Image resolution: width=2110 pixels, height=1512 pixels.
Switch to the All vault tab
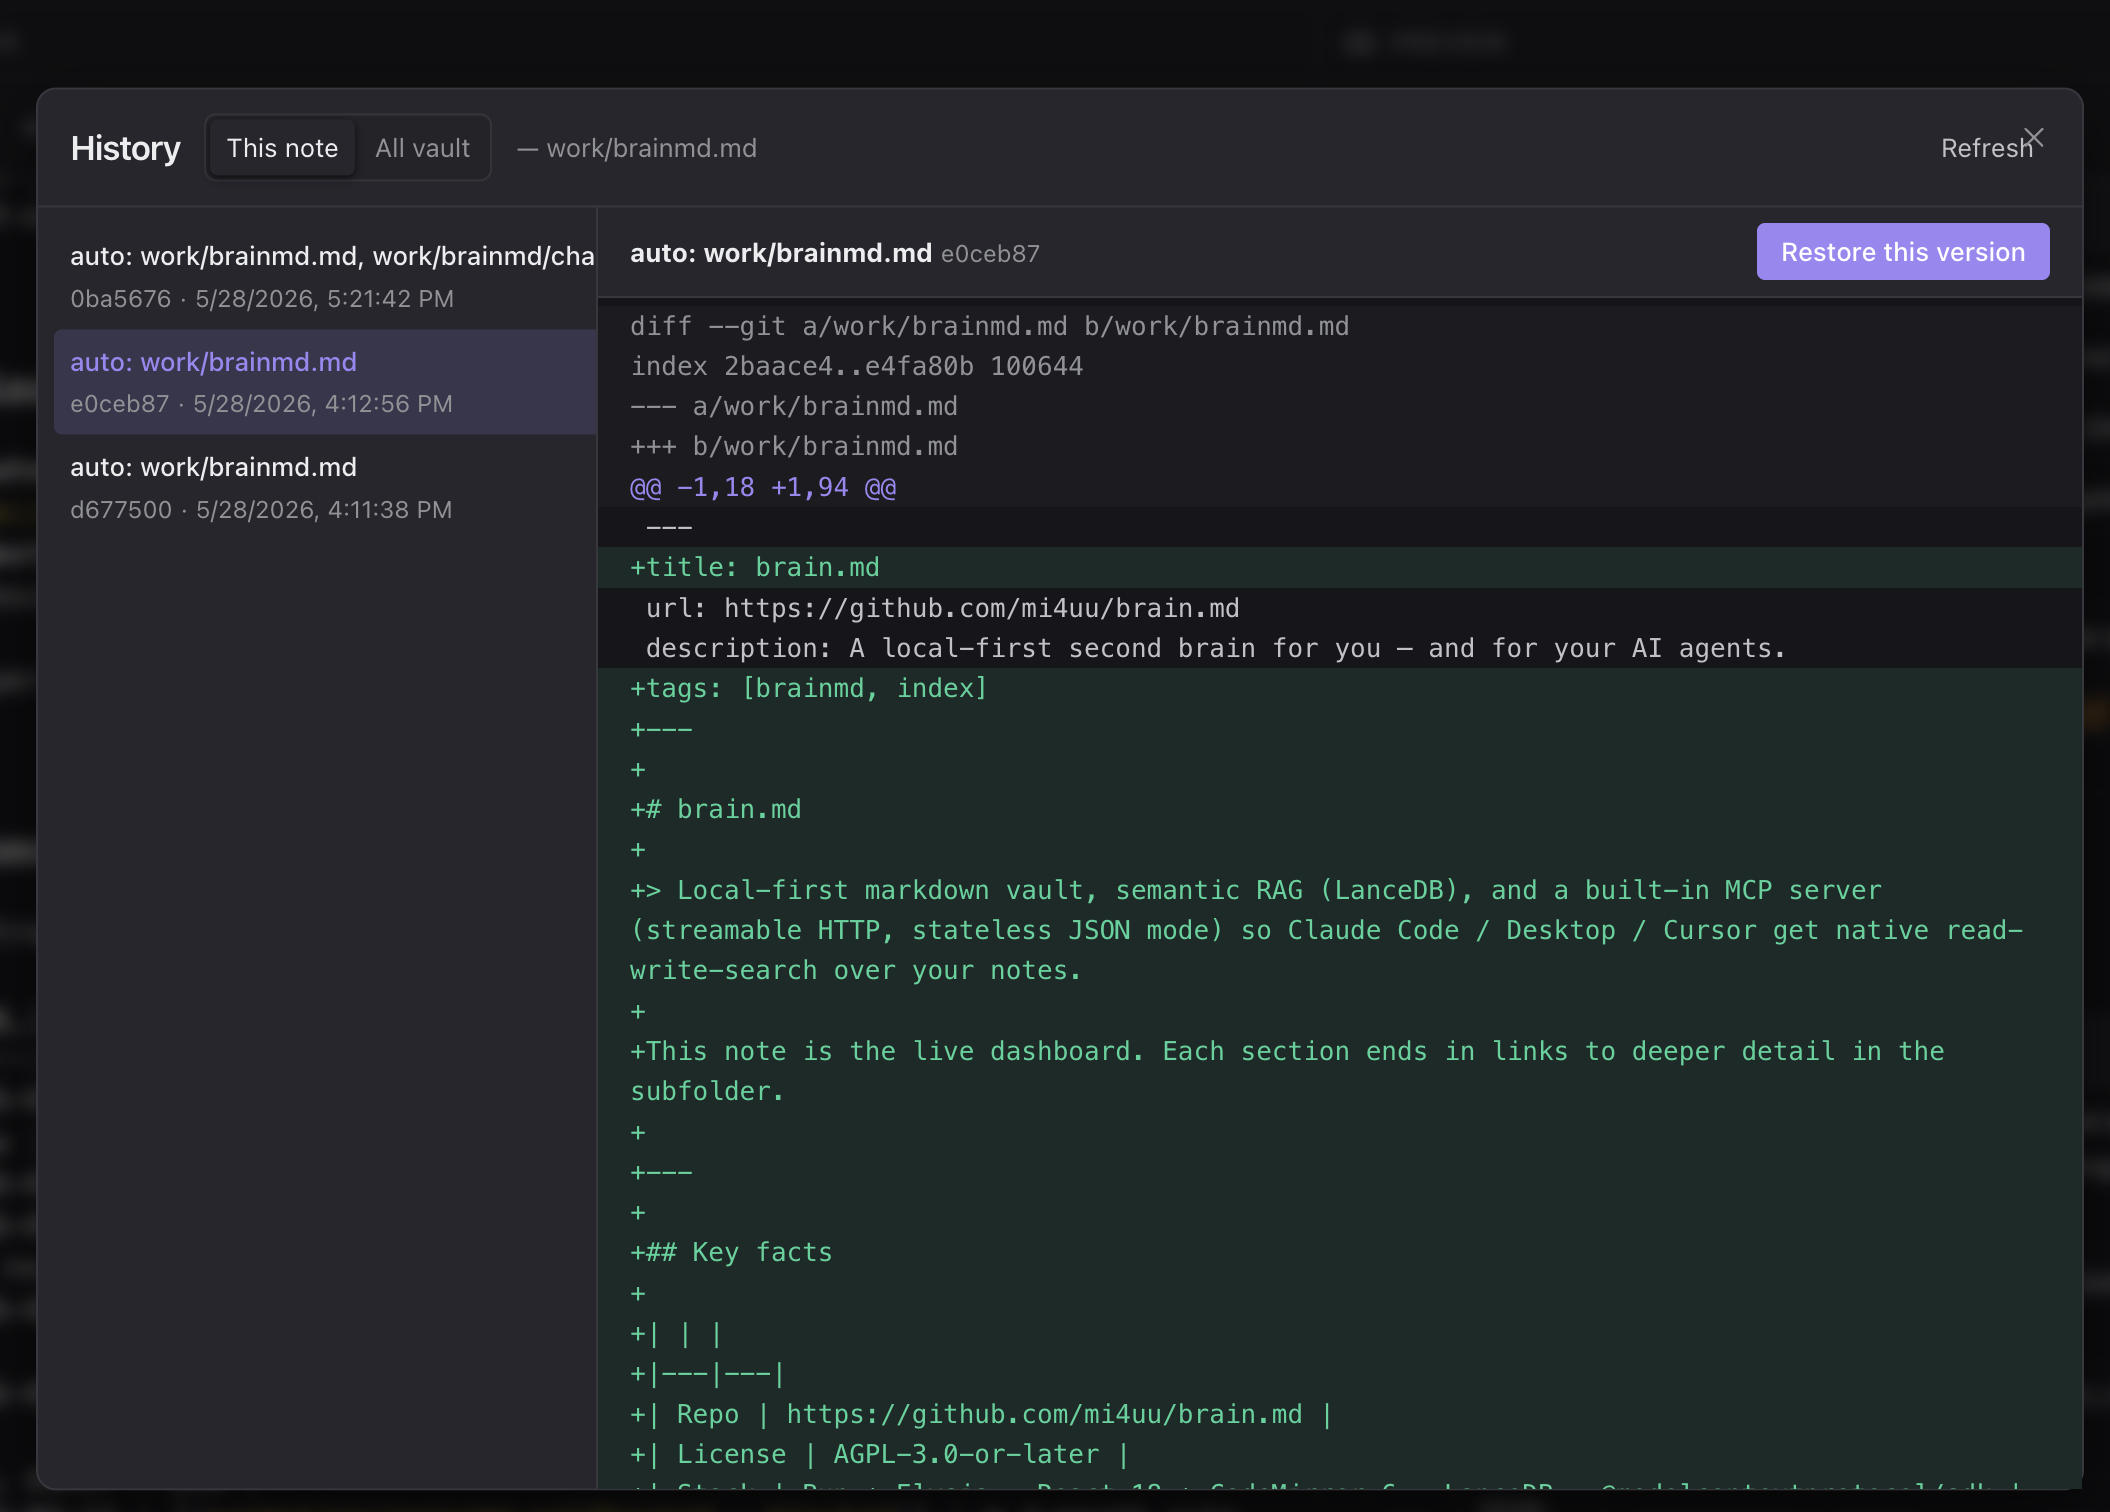(x=422, y=148)
